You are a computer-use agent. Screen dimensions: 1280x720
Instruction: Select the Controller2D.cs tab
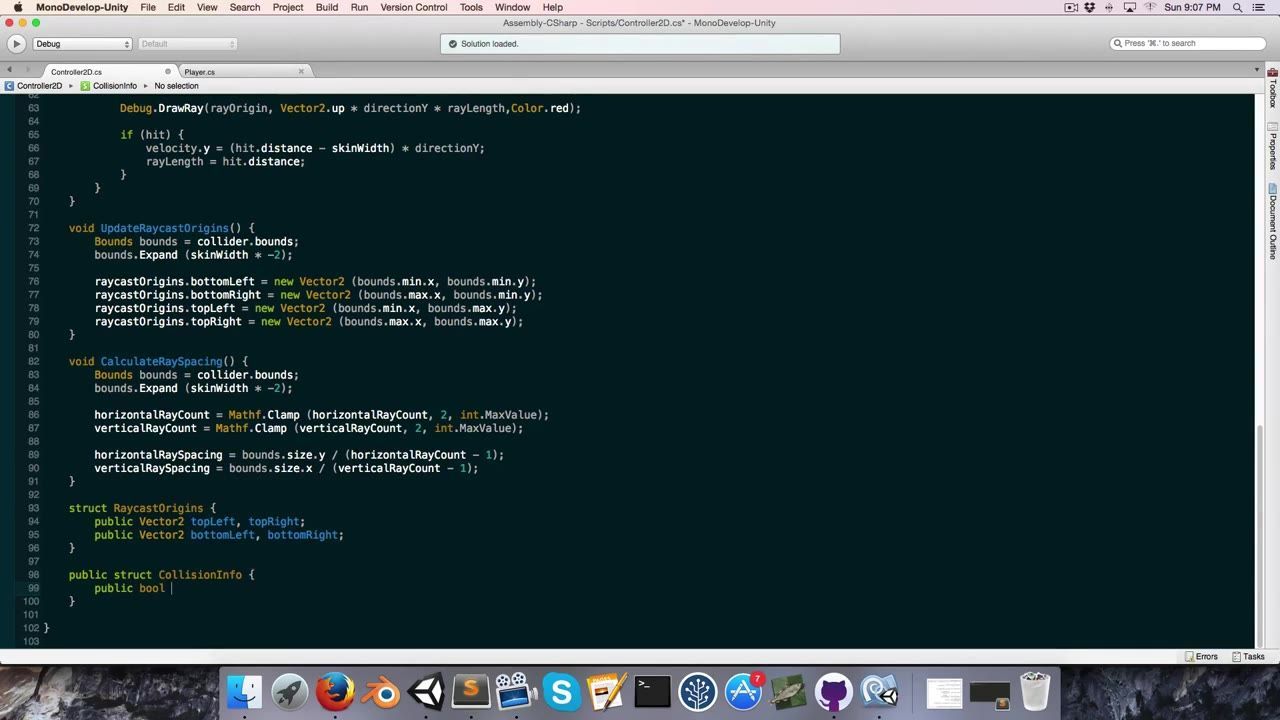point(76,72)
